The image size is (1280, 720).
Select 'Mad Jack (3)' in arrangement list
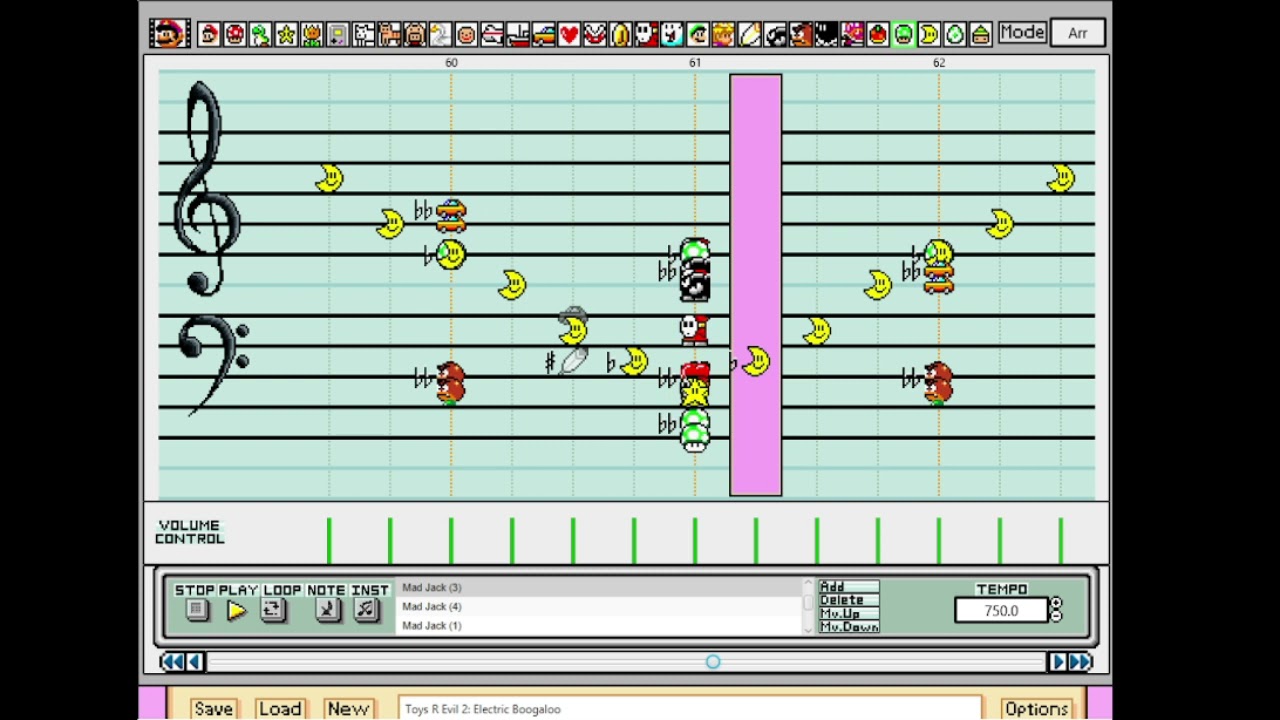point(600,588)
